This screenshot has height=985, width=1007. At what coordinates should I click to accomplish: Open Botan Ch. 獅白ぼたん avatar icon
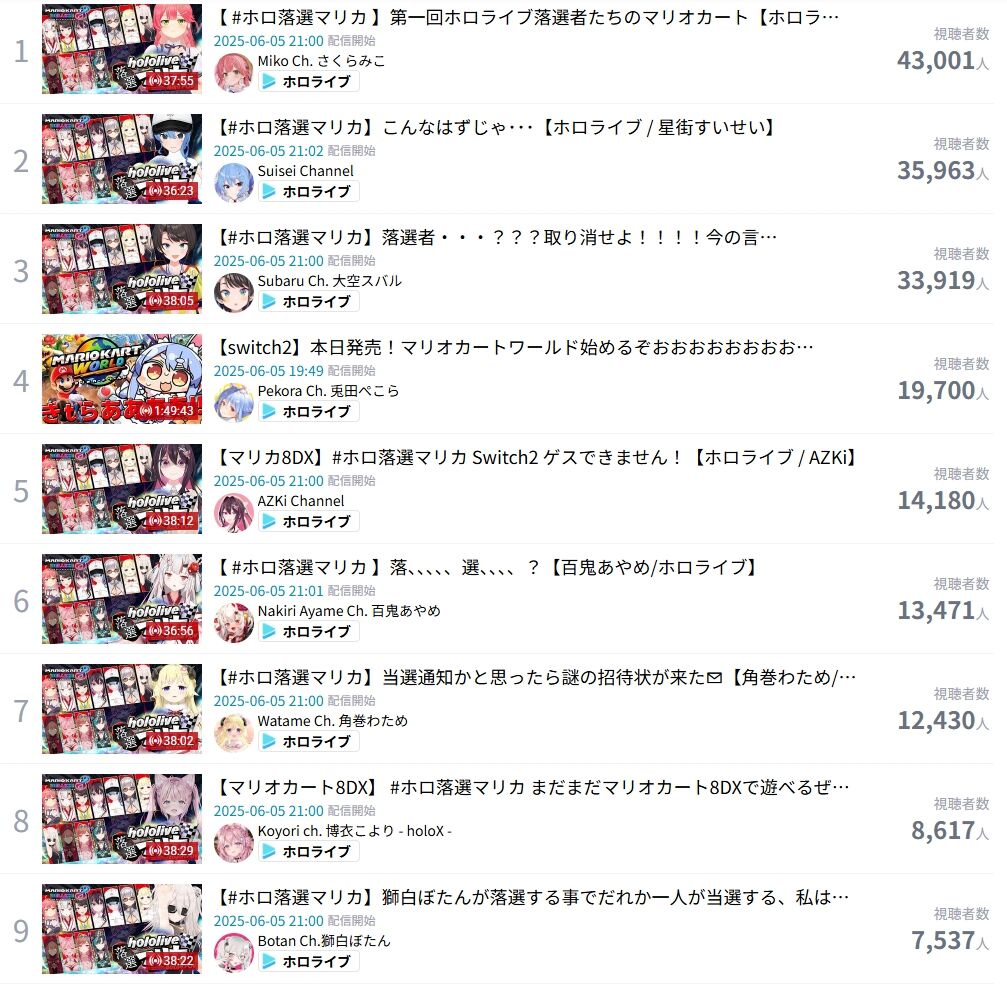pos(234,952)
